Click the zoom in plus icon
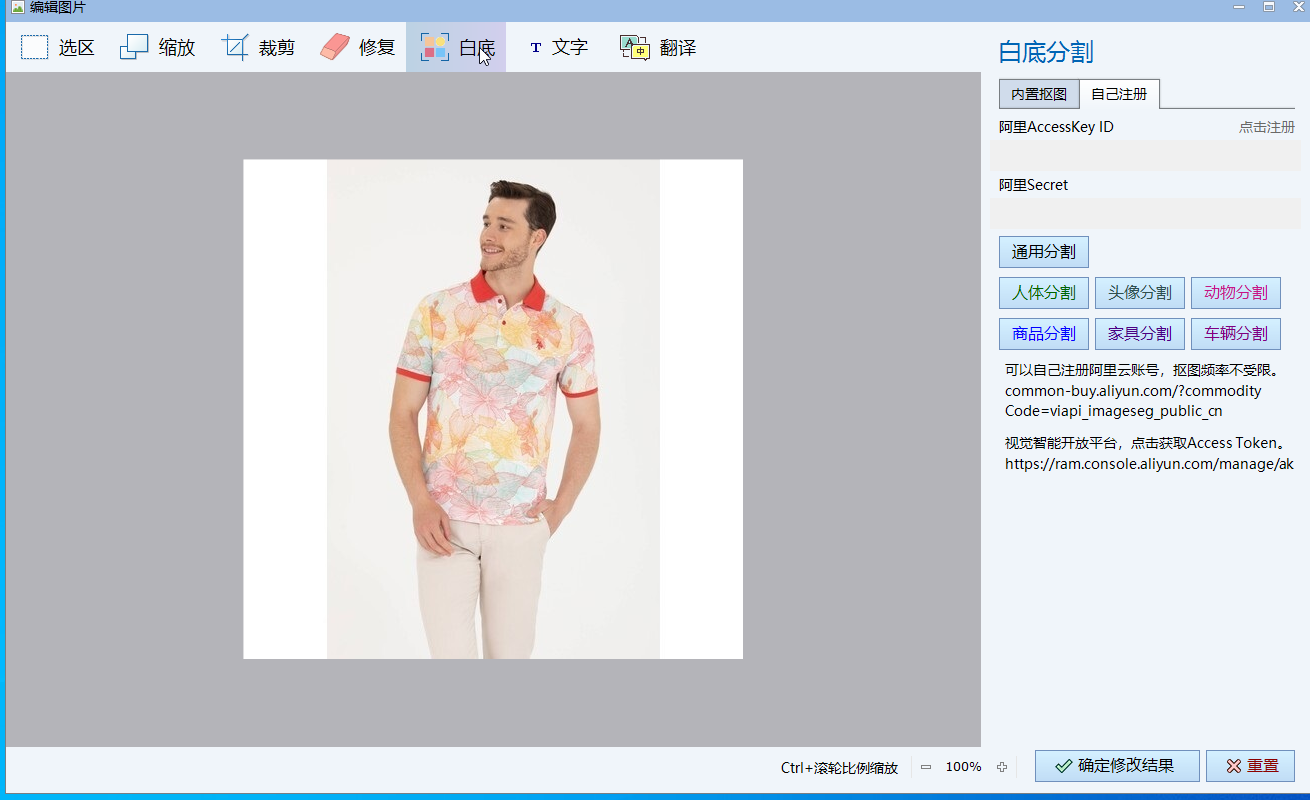Viewport: 1310px width, 800px height. point(1002,767)
